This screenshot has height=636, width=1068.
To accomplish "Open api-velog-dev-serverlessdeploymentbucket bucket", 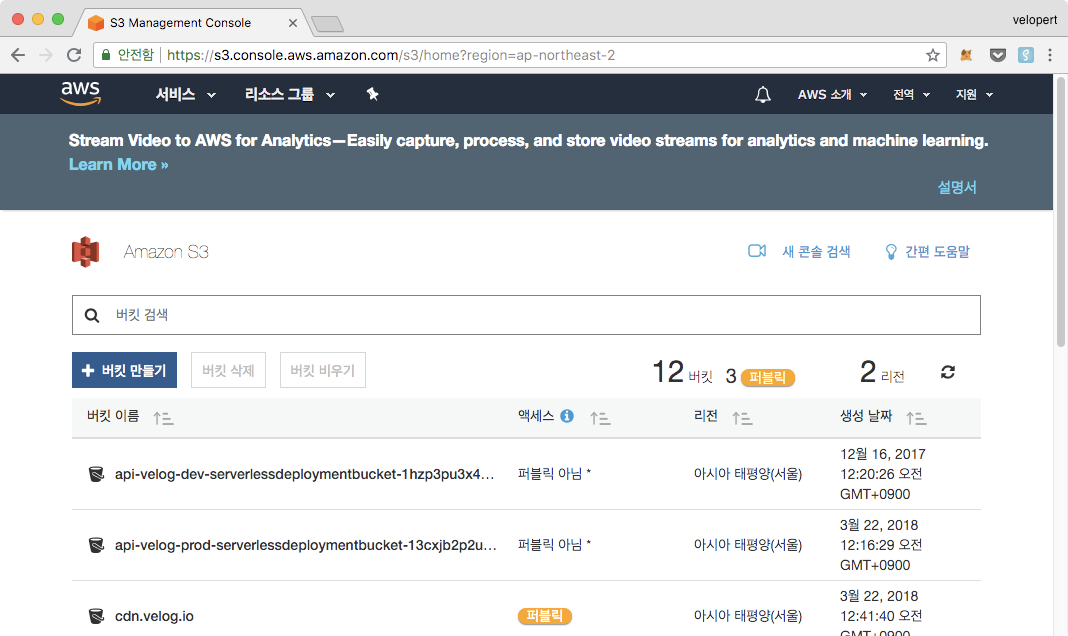I will pos(304,474).
